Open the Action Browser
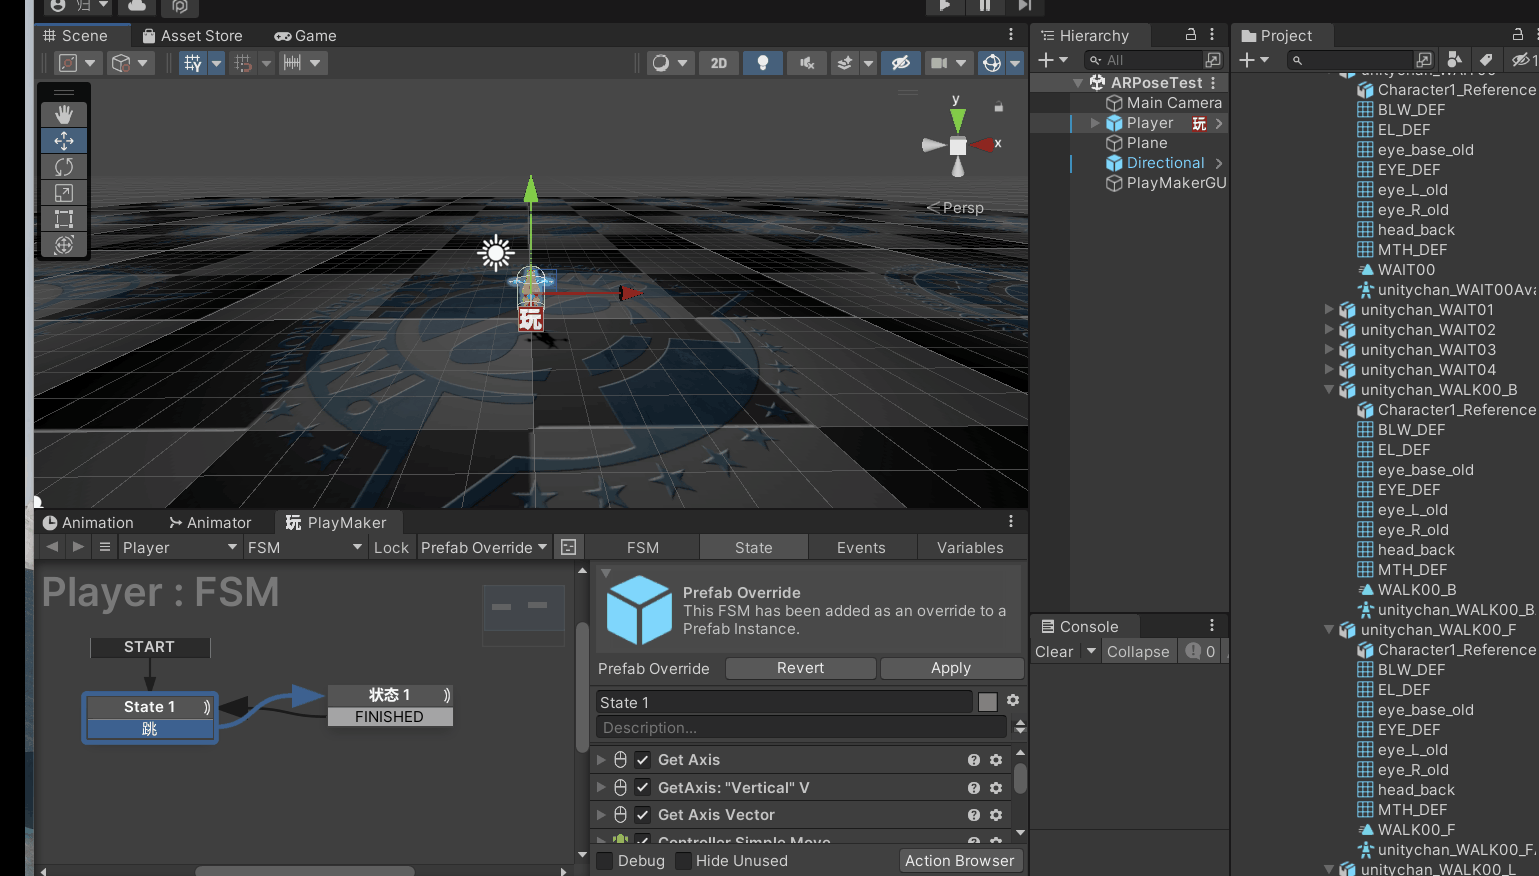 [x=960, y=860]
